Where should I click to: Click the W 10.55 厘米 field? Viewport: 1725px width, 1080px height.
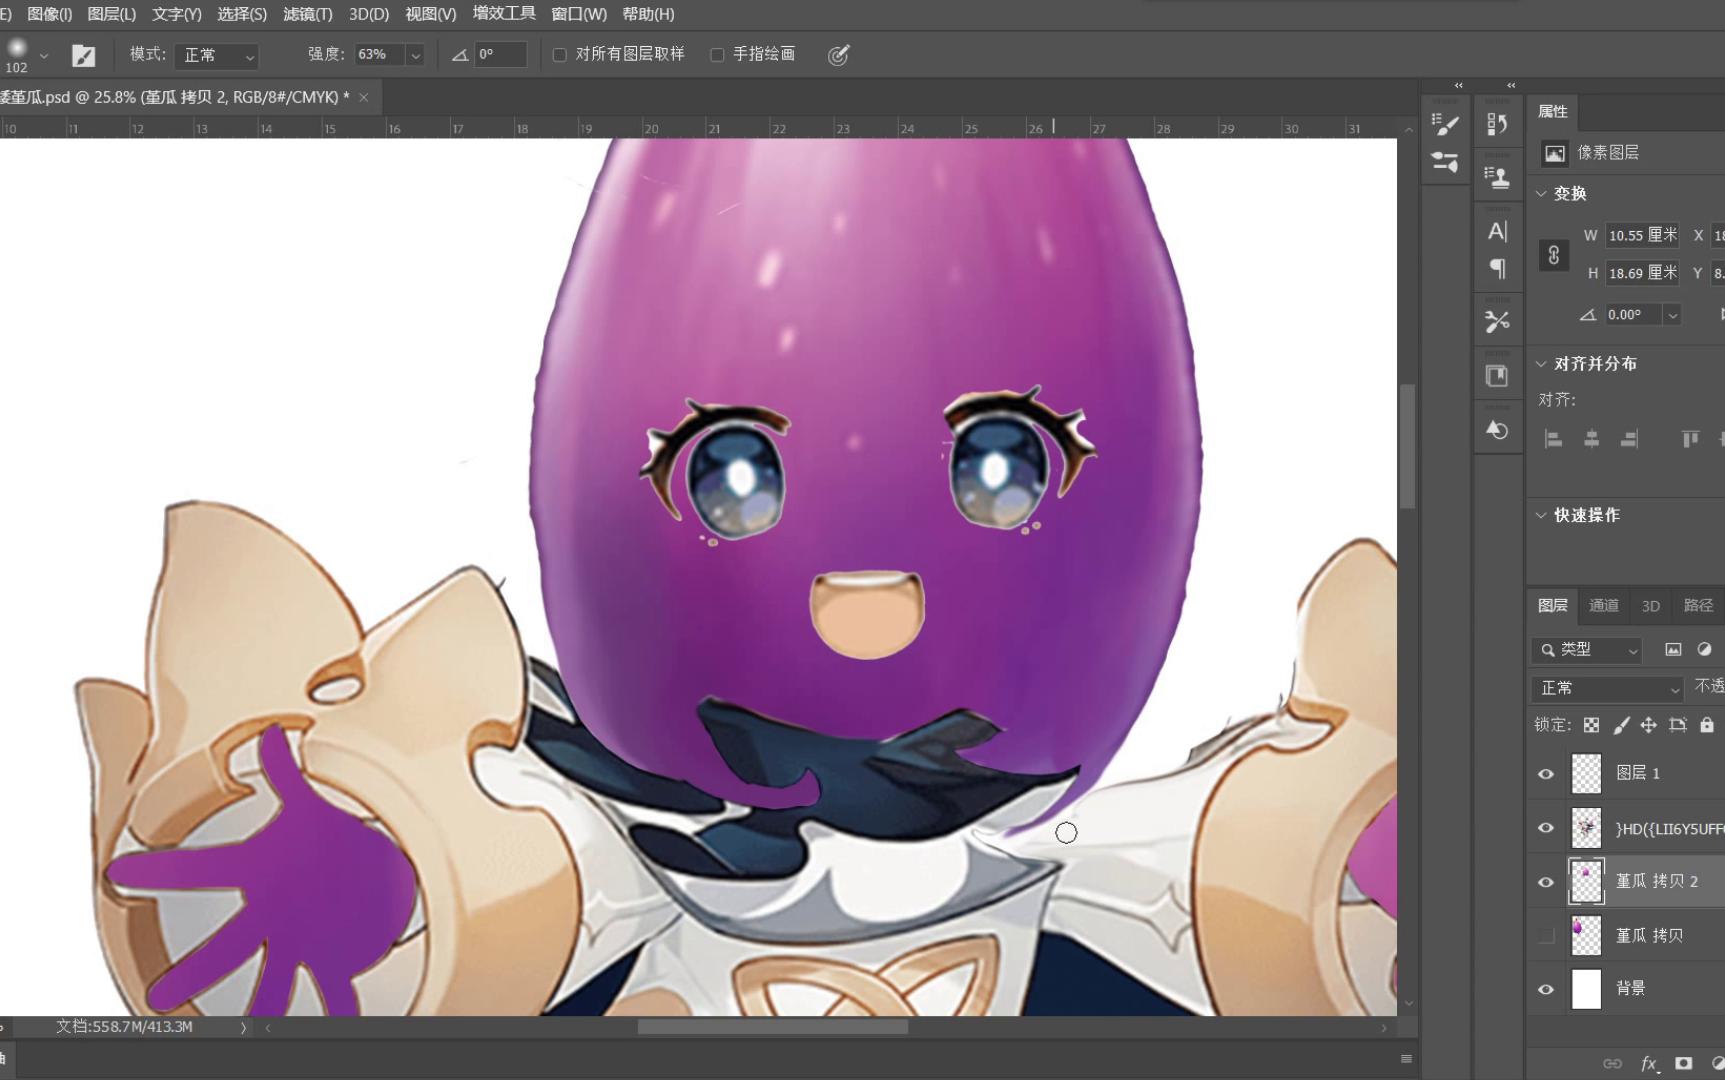click(x=1642, y=235)
